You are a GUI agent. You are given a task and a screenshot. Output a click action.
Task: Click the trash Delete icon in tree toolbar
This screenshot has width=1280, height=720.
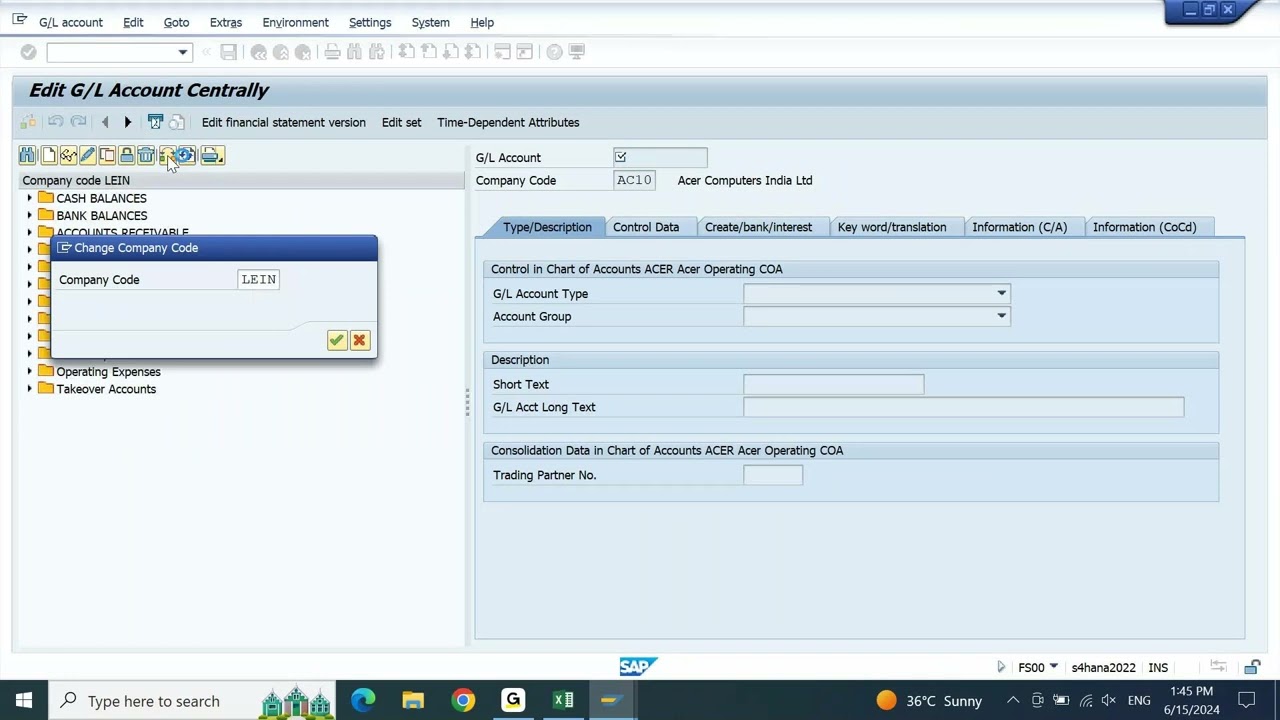click(x=146, y=155)
